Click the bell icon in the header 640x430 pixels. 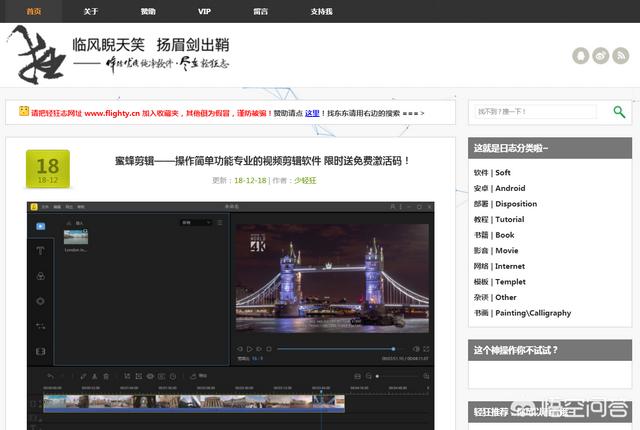point(581,56)
